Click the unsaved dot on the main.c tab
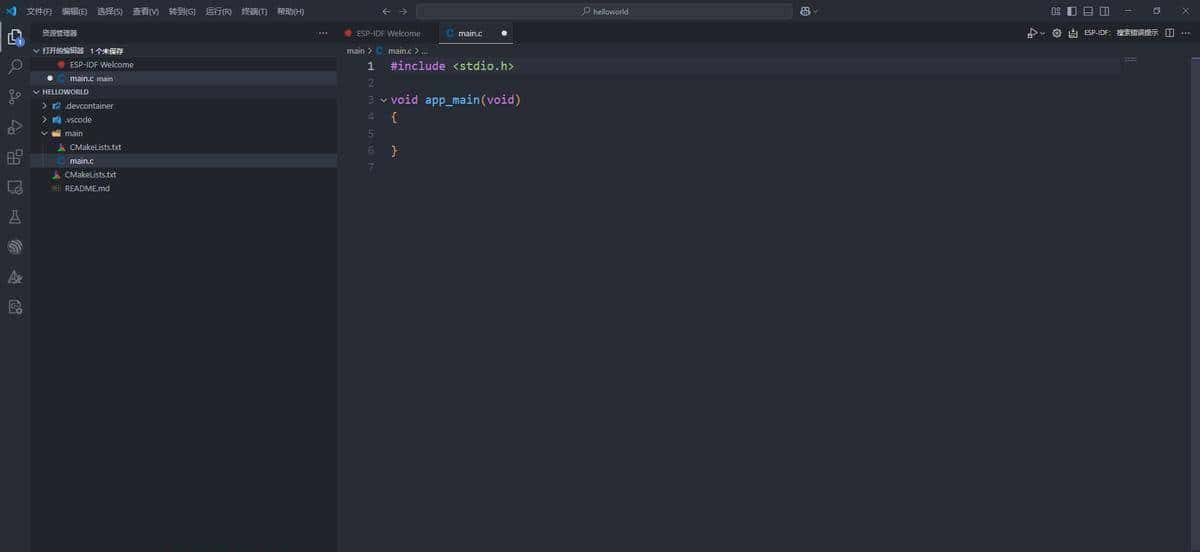The image size is (1200, 552). 504,33
